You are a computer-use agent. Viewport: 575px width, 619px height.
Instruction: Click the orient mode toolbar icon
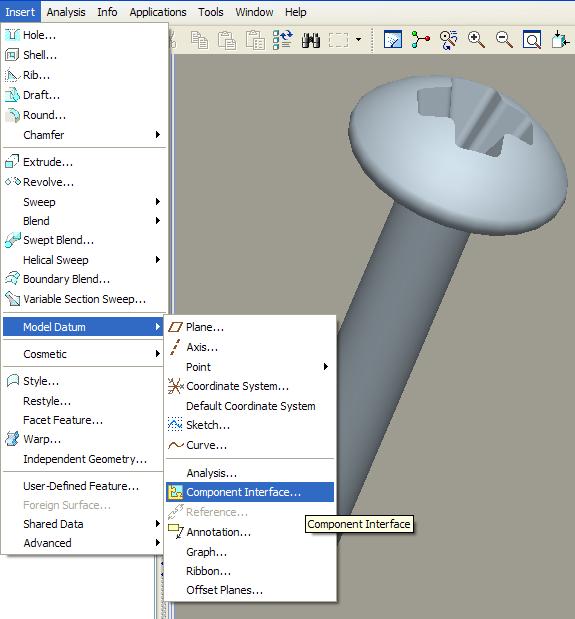point(448,40)
